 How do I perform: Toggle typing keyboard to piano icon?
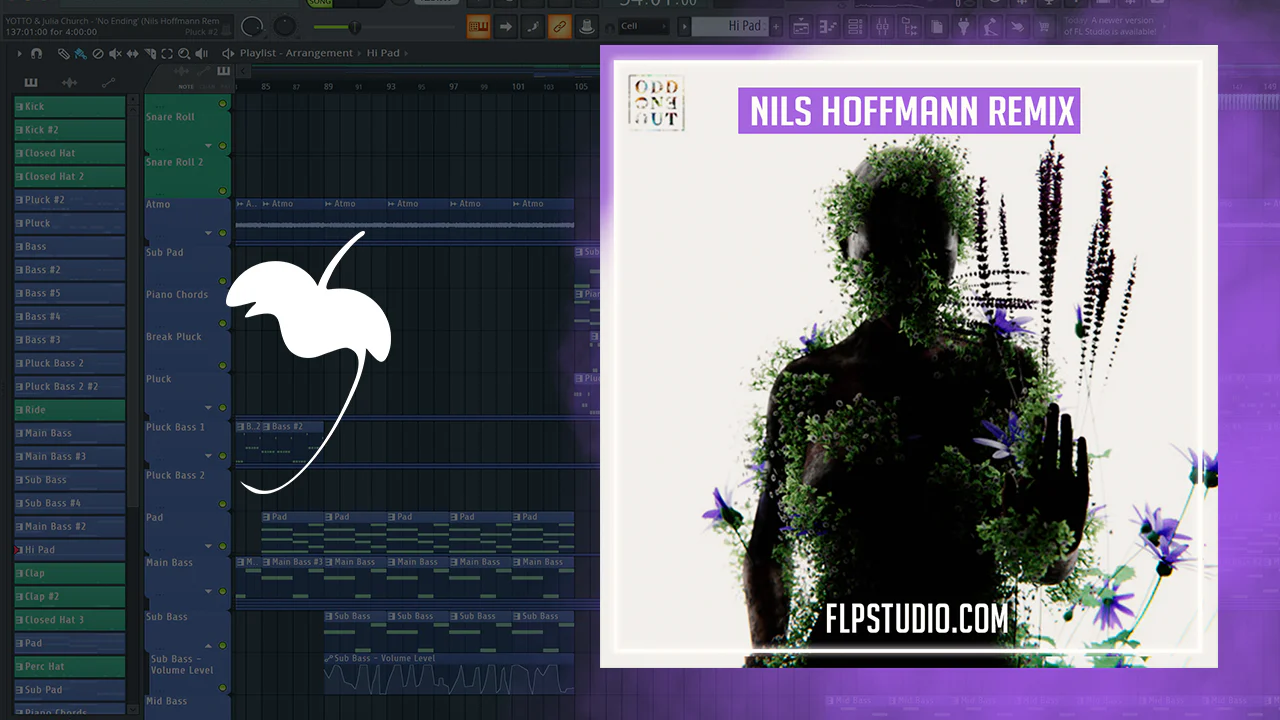(478, 26)
